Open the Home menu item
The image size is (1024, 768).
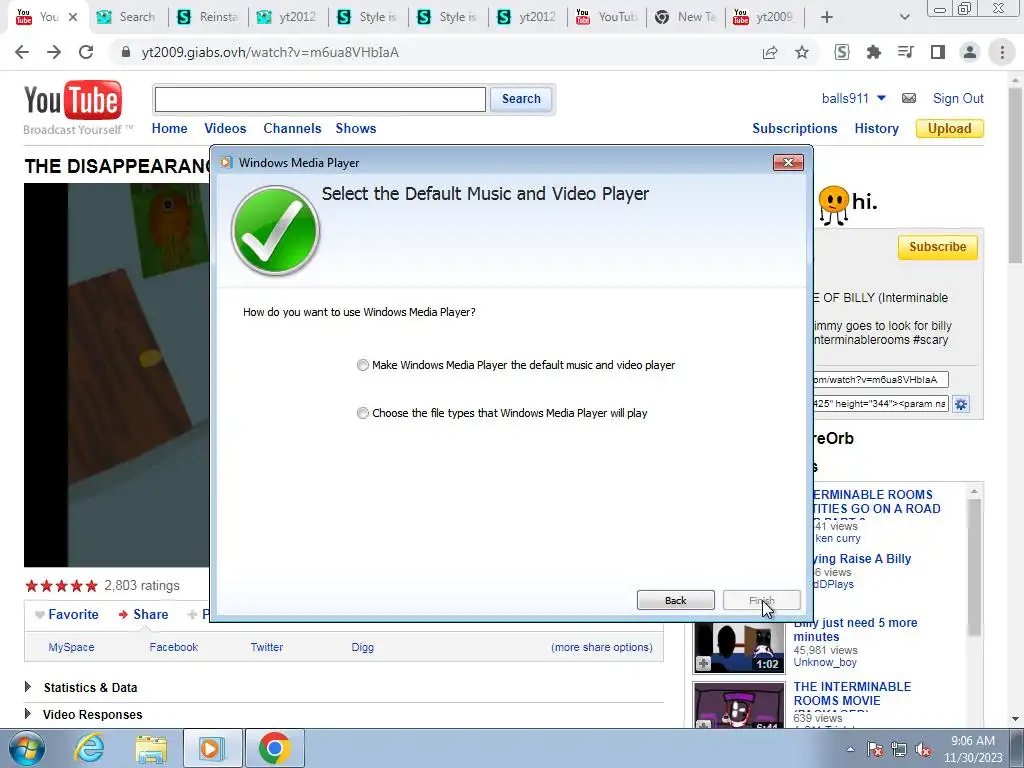pyautogui.click(x=169, y=129)
